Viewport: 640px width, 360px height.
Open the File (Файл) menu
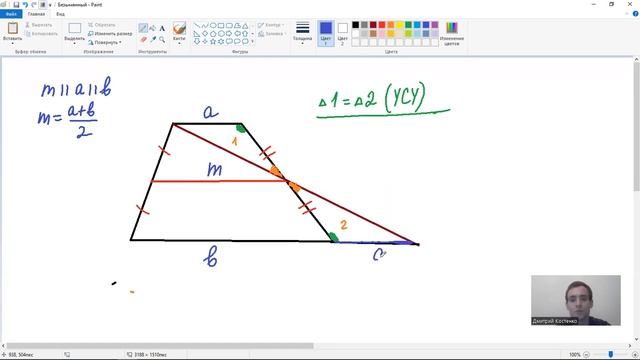(11, 14)
